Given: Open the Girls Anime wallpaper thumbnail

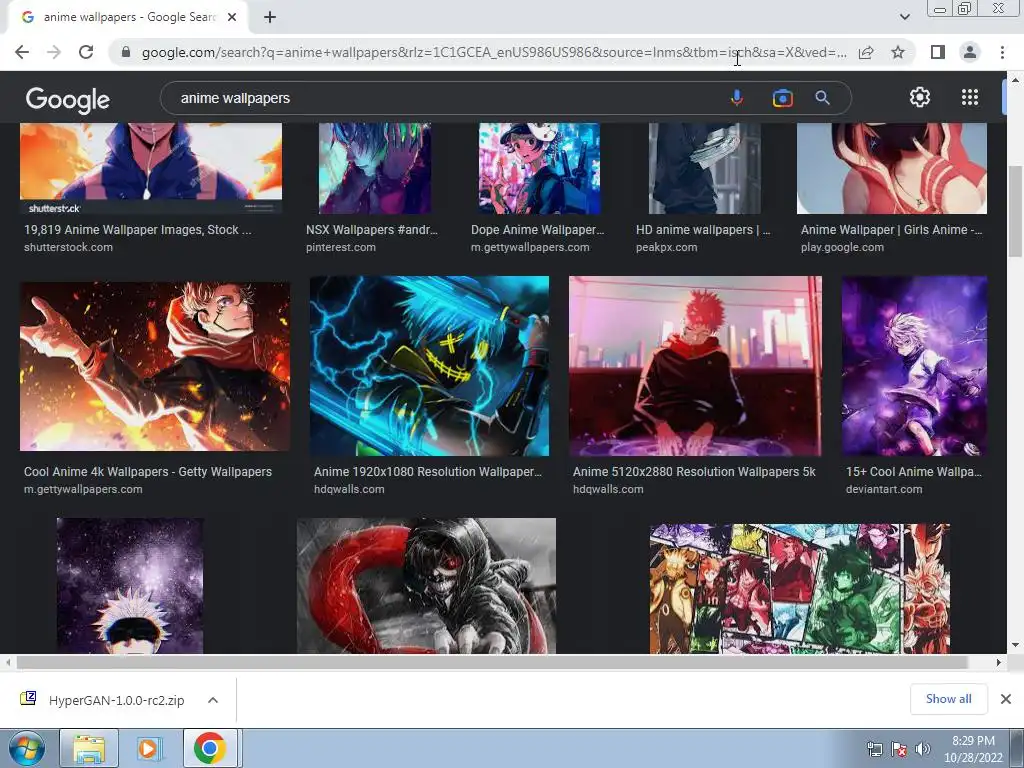Looking at the screenshot, I should (891, 168).
